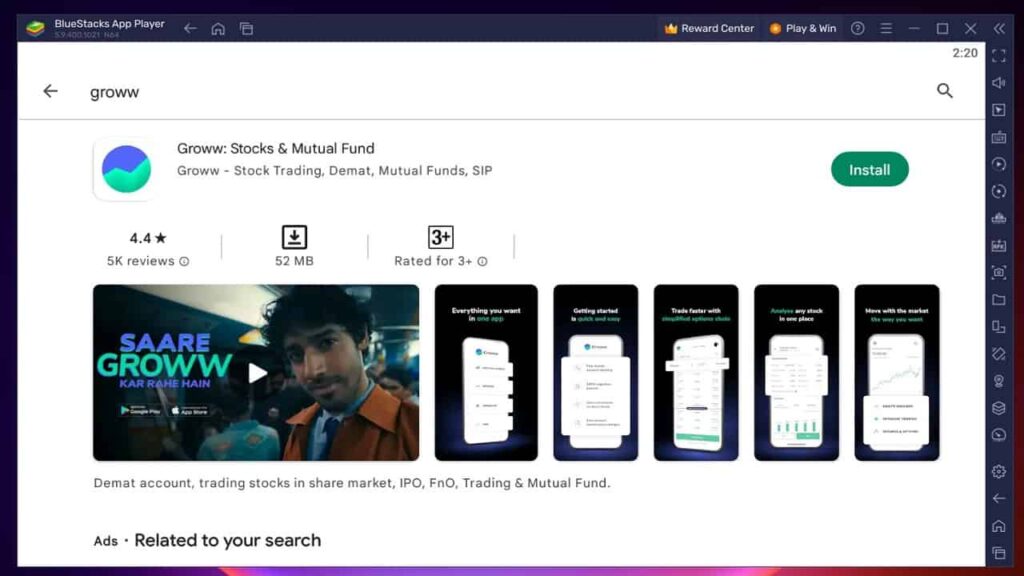This screenshot has width=1024, height=576.
Task: Open the 'Getting started' screenshot thumbnail
Action: point(596,373)
